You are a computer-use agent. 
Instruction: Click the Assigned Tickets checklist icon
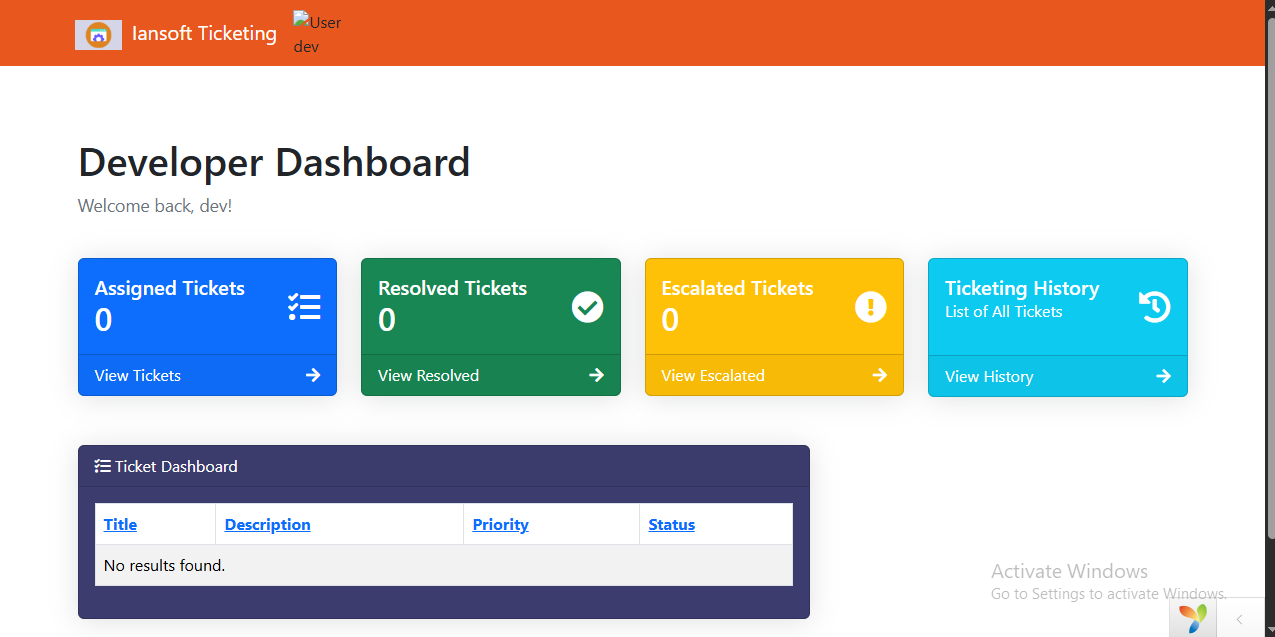304,306
